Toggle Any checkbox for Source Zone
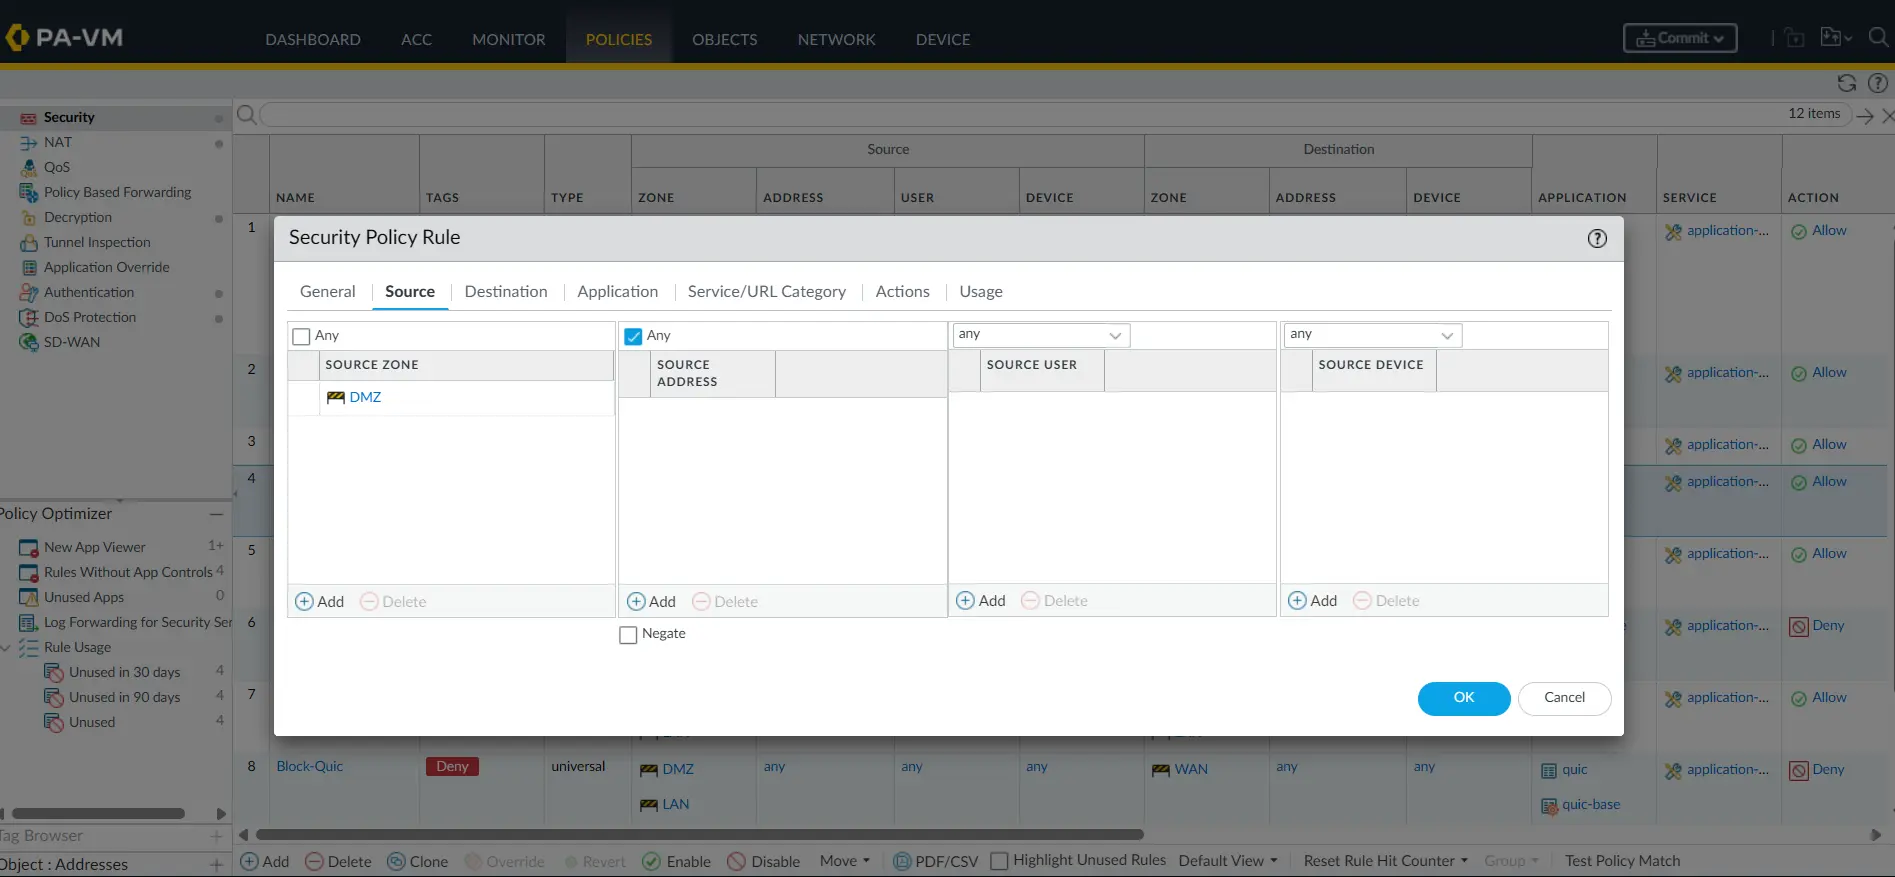The image size is (1895, 877). (x=301, y=336)
